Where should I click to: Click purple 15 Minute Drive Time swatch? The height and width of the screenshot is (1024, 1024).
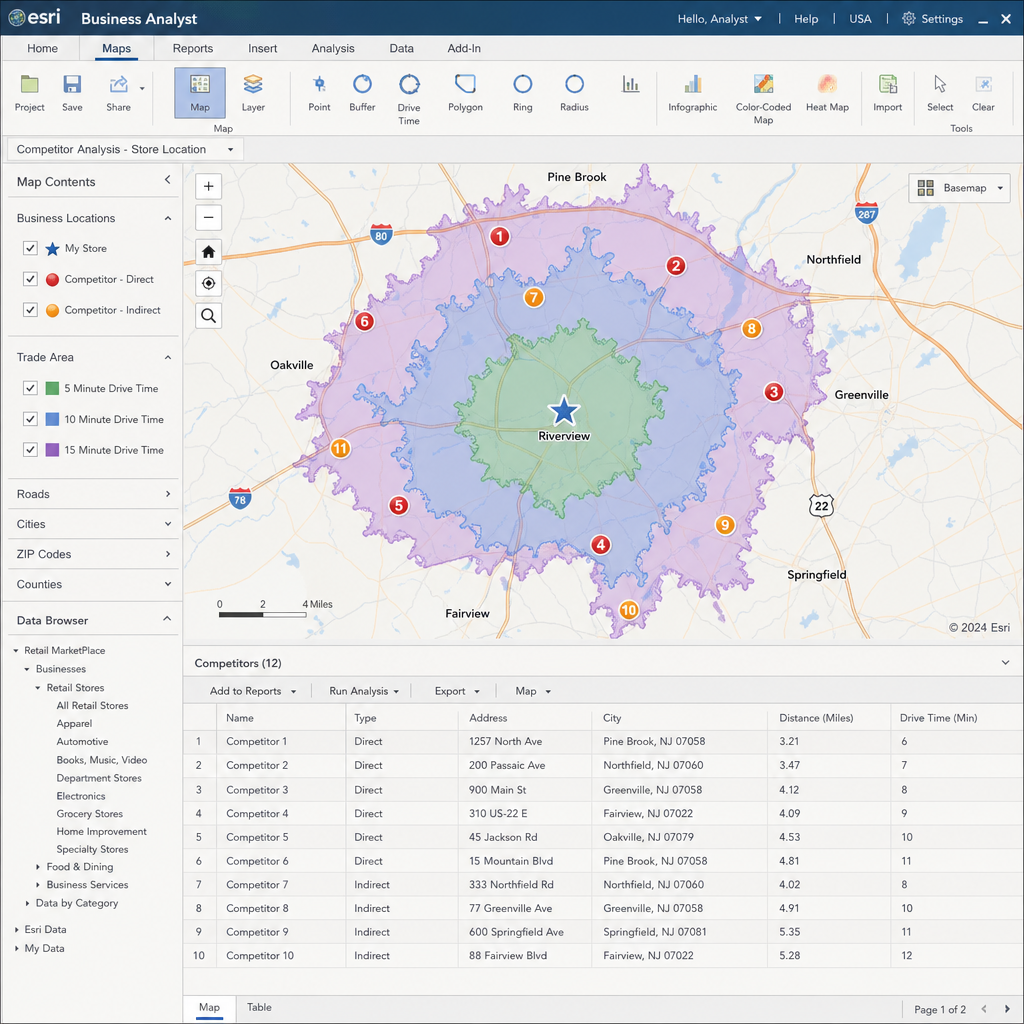[52, 449]
